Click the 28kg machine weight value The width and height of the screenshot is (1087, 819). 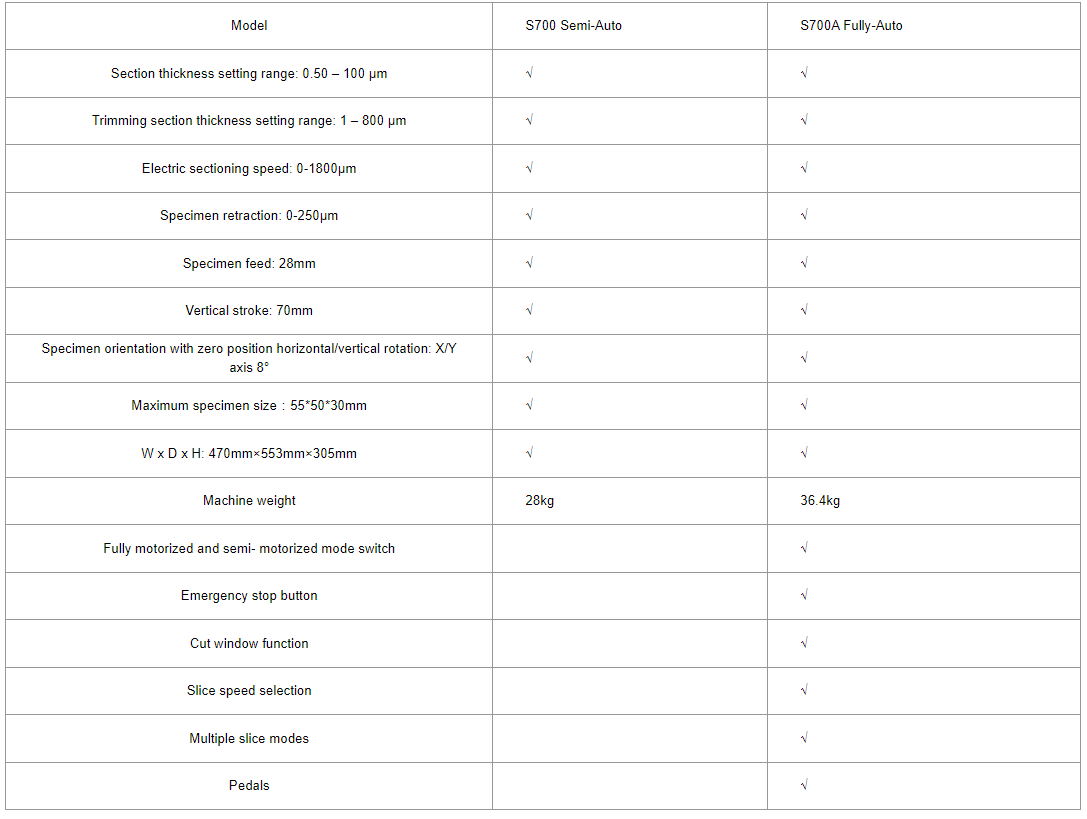[x=540, y=500]
